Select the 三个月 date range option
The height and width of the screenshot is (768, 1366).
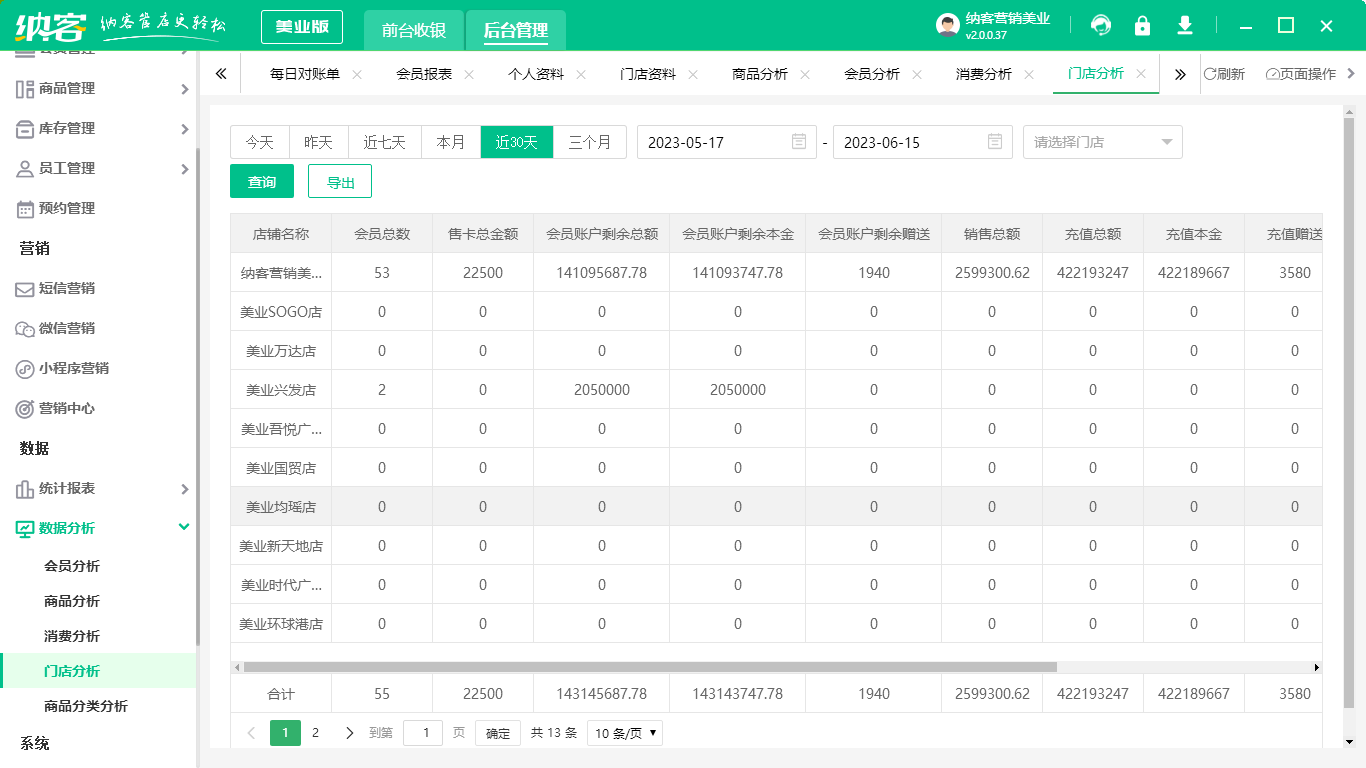[x=590, y=142]
